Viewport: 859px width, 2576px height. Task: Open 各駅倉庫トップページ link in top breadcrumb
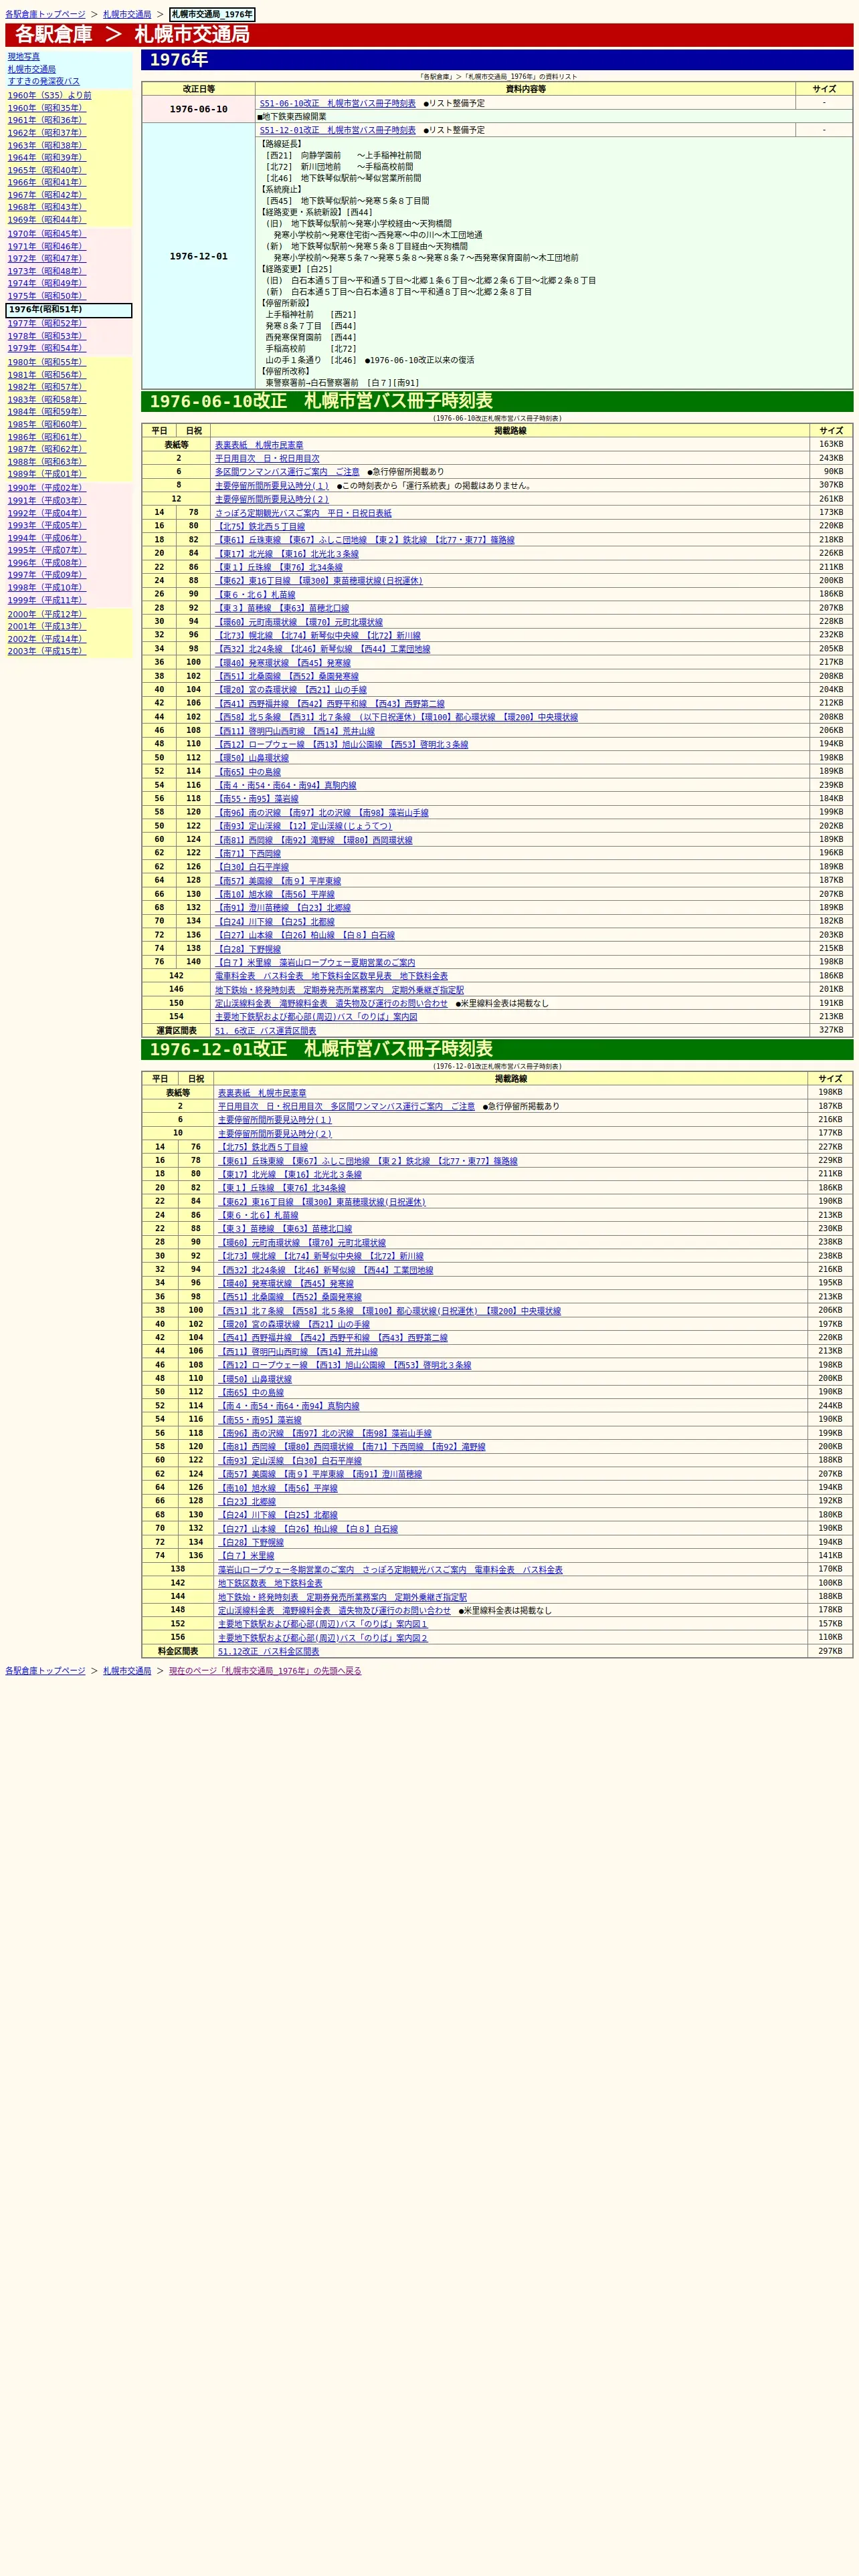(45, 15)
